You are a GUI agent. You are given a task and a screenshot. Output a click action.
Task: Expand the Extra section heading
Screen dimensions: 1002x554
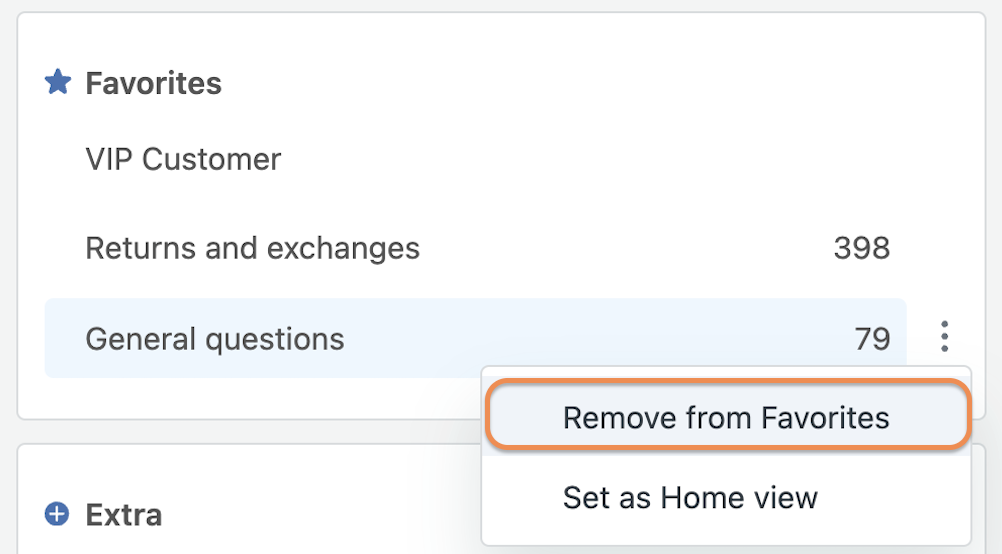click(124, 514)
